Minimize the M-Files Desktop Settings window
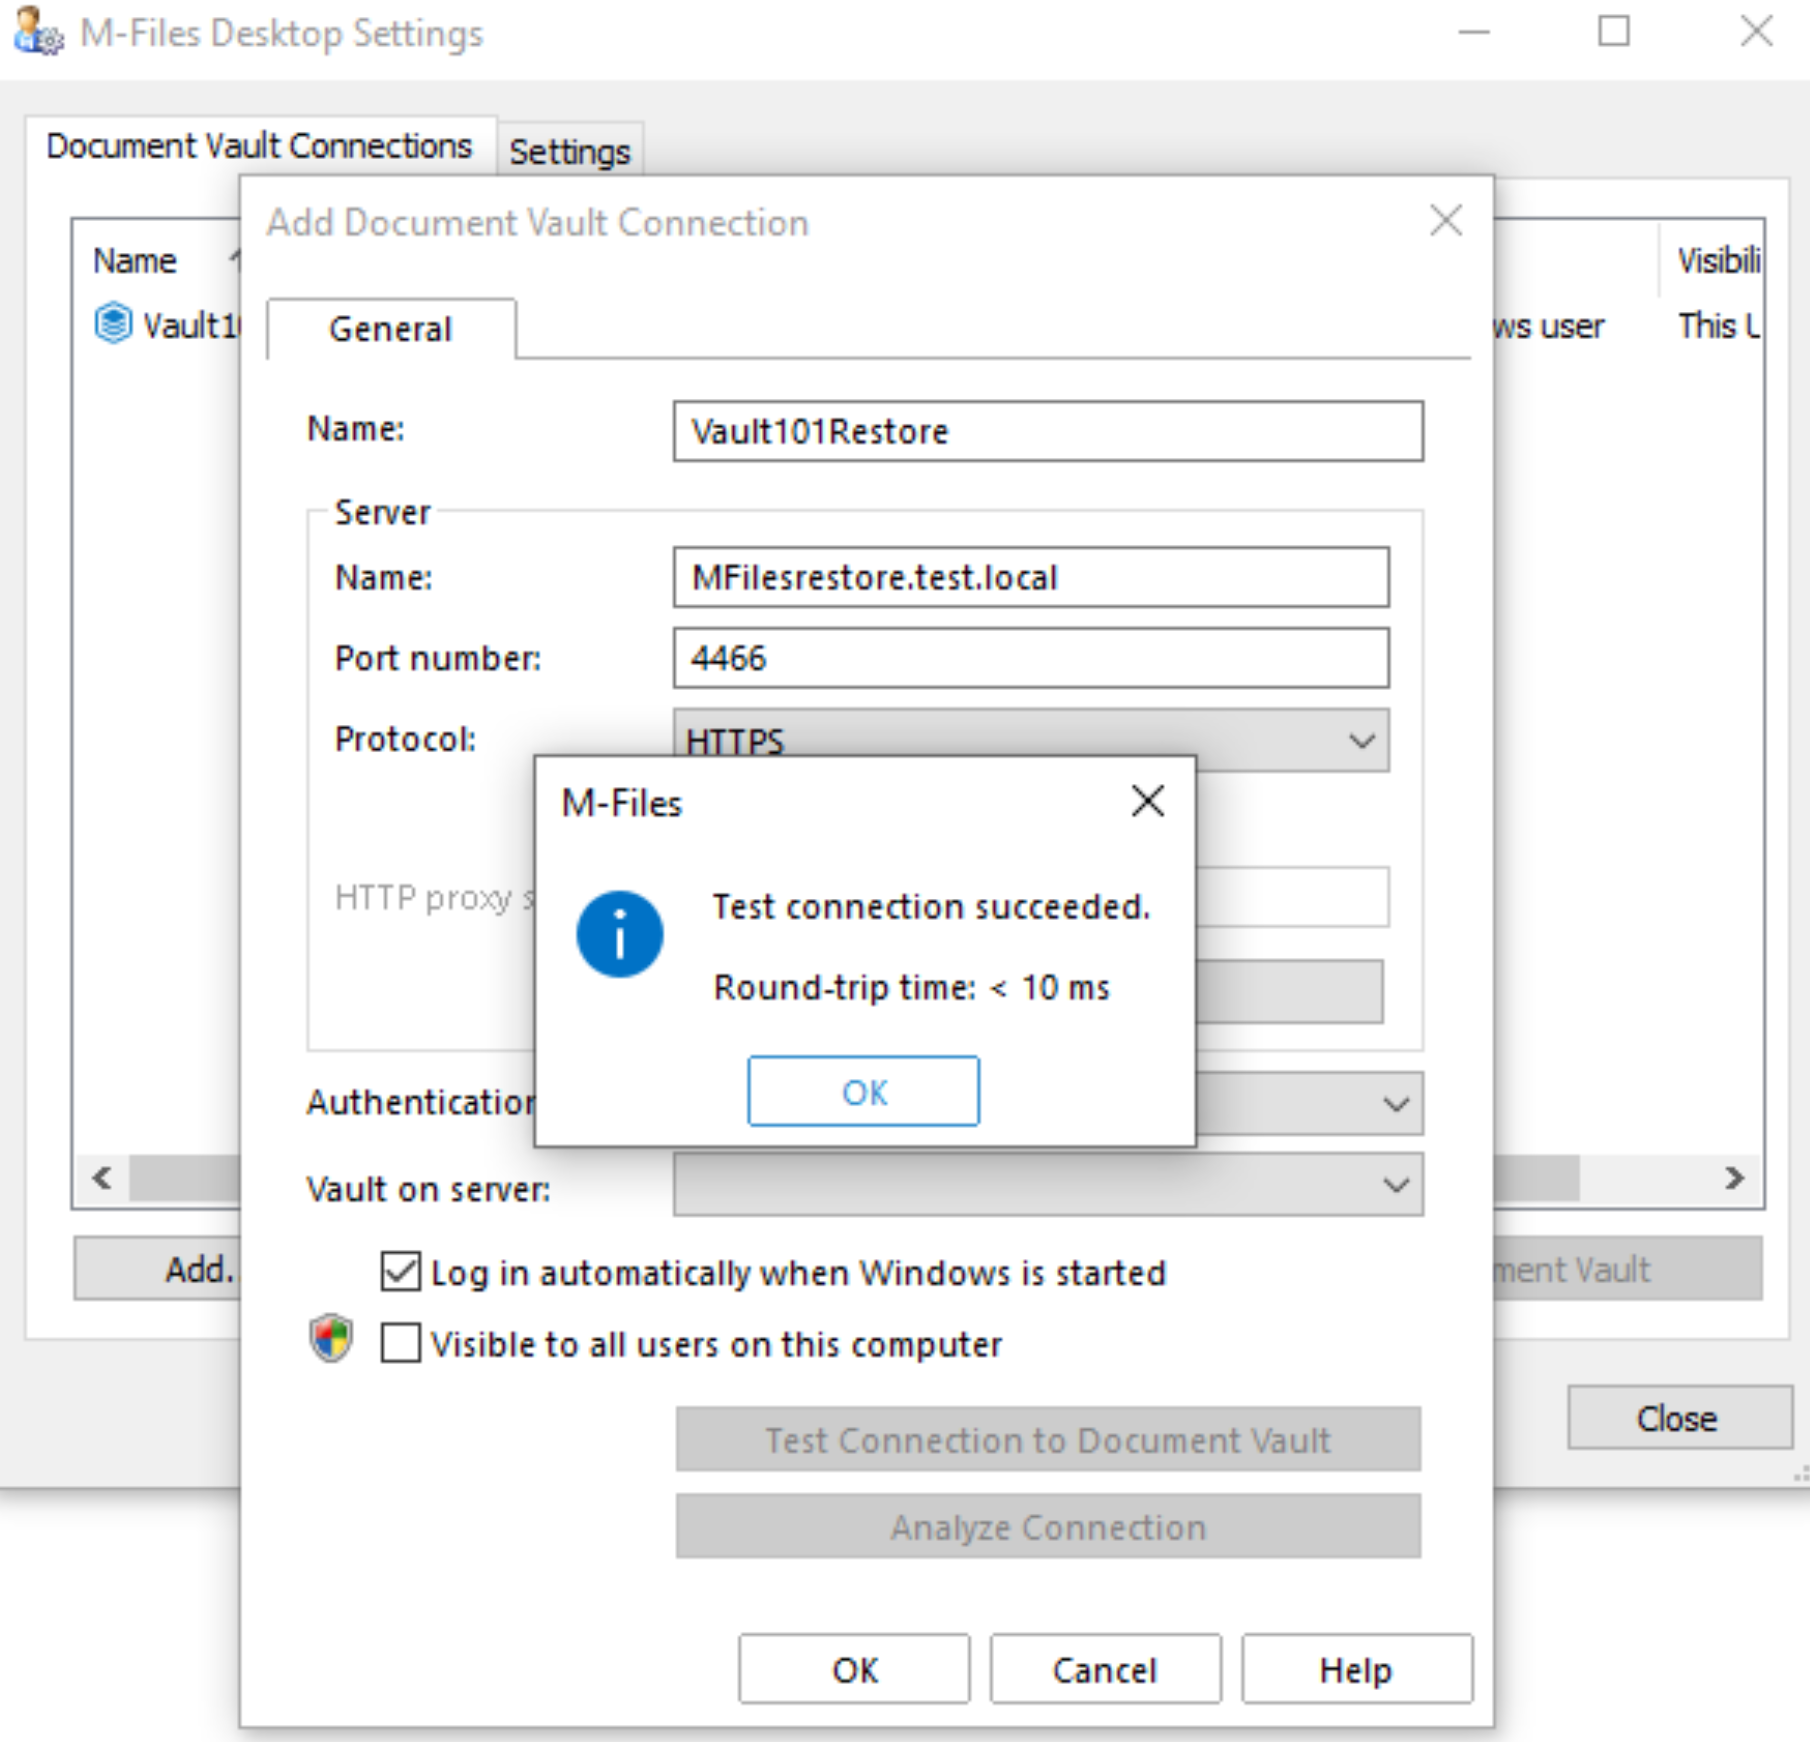Viewport: 1810px width, 1742px height. click(1474, 32)
